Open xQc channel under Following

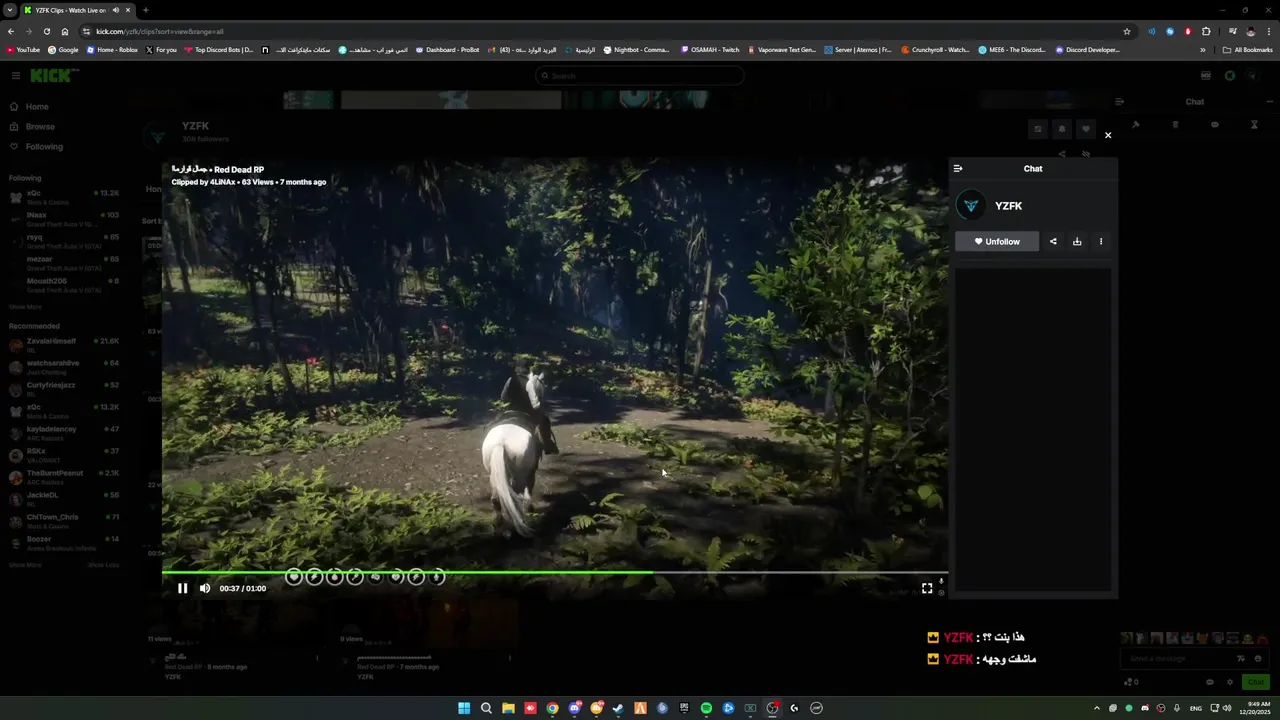click(64, 196)
